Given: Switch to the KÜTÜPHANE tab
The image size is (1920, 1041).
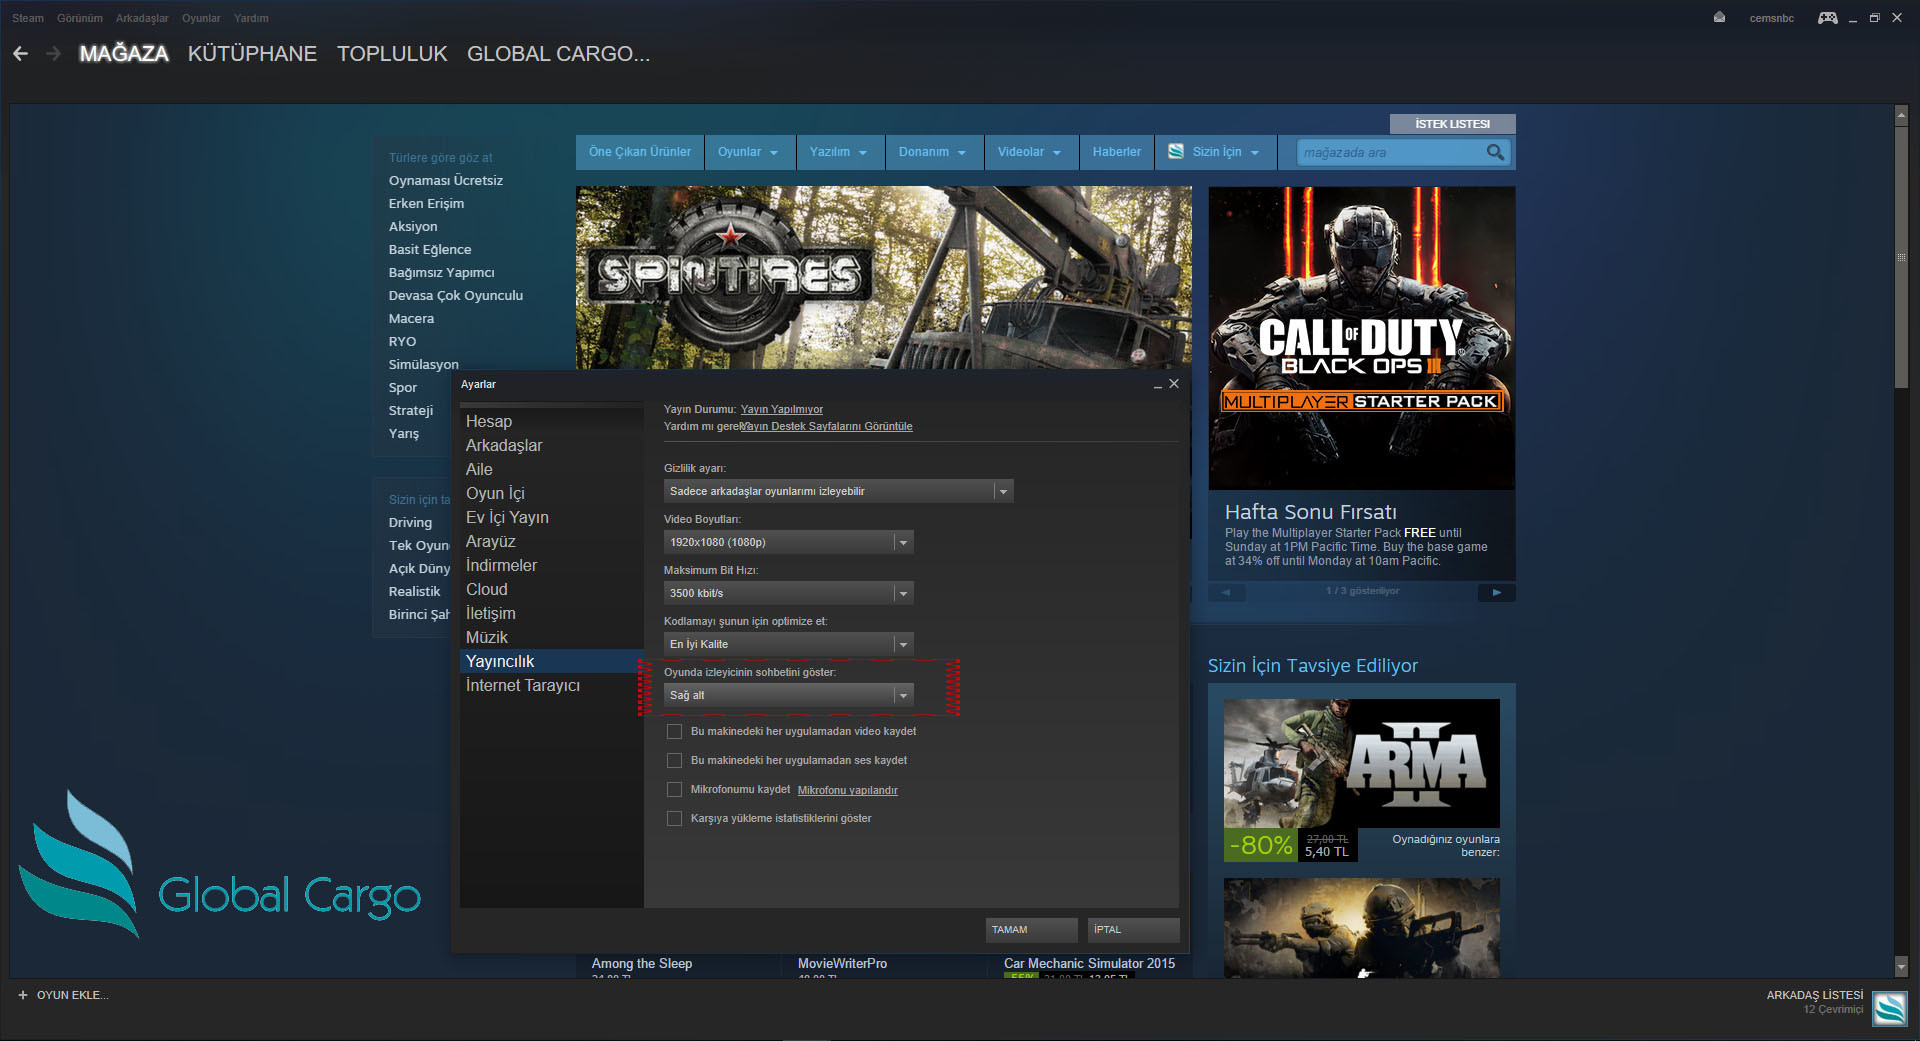Looking at the screenshot, I should 252,54.
